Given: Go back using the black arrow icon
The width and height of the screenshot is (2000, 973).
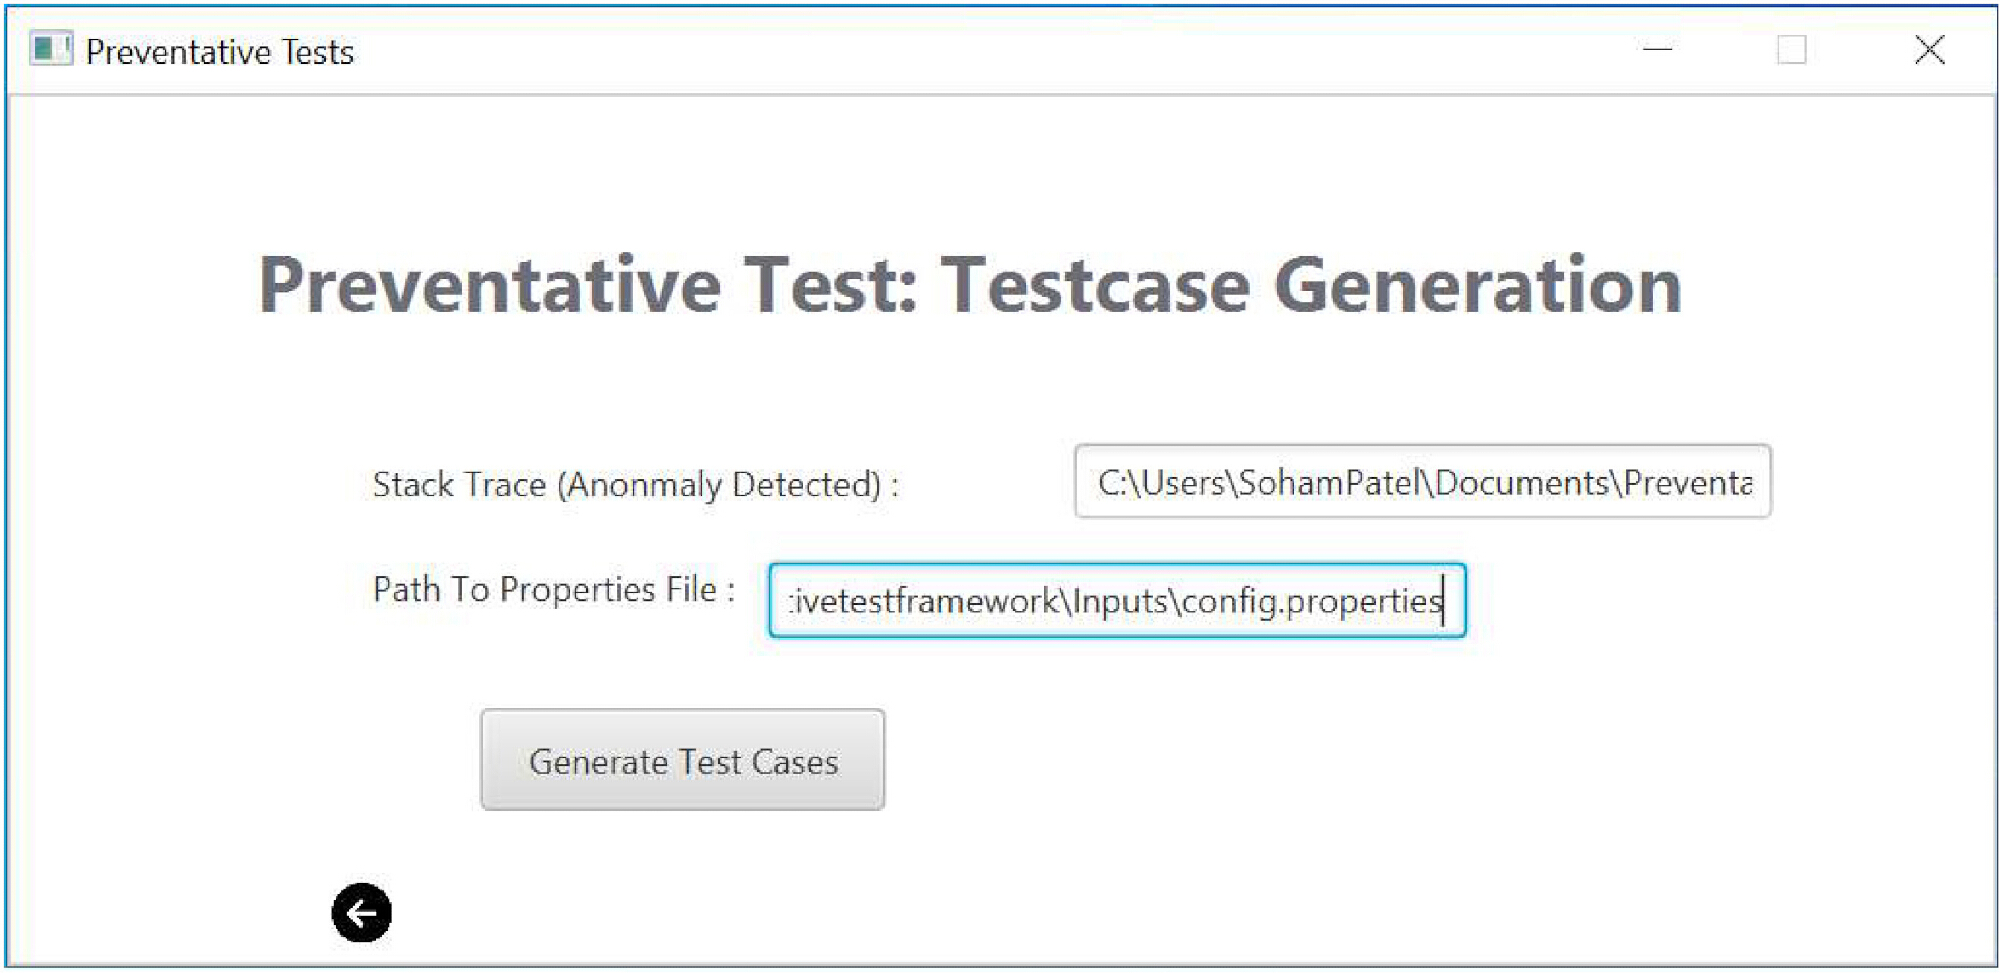Looking at the screenshot, I should (361, 912).
